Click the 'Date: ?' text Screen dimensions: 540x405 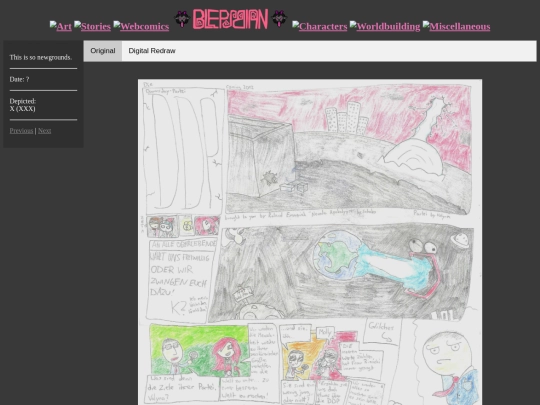[19, 79]
